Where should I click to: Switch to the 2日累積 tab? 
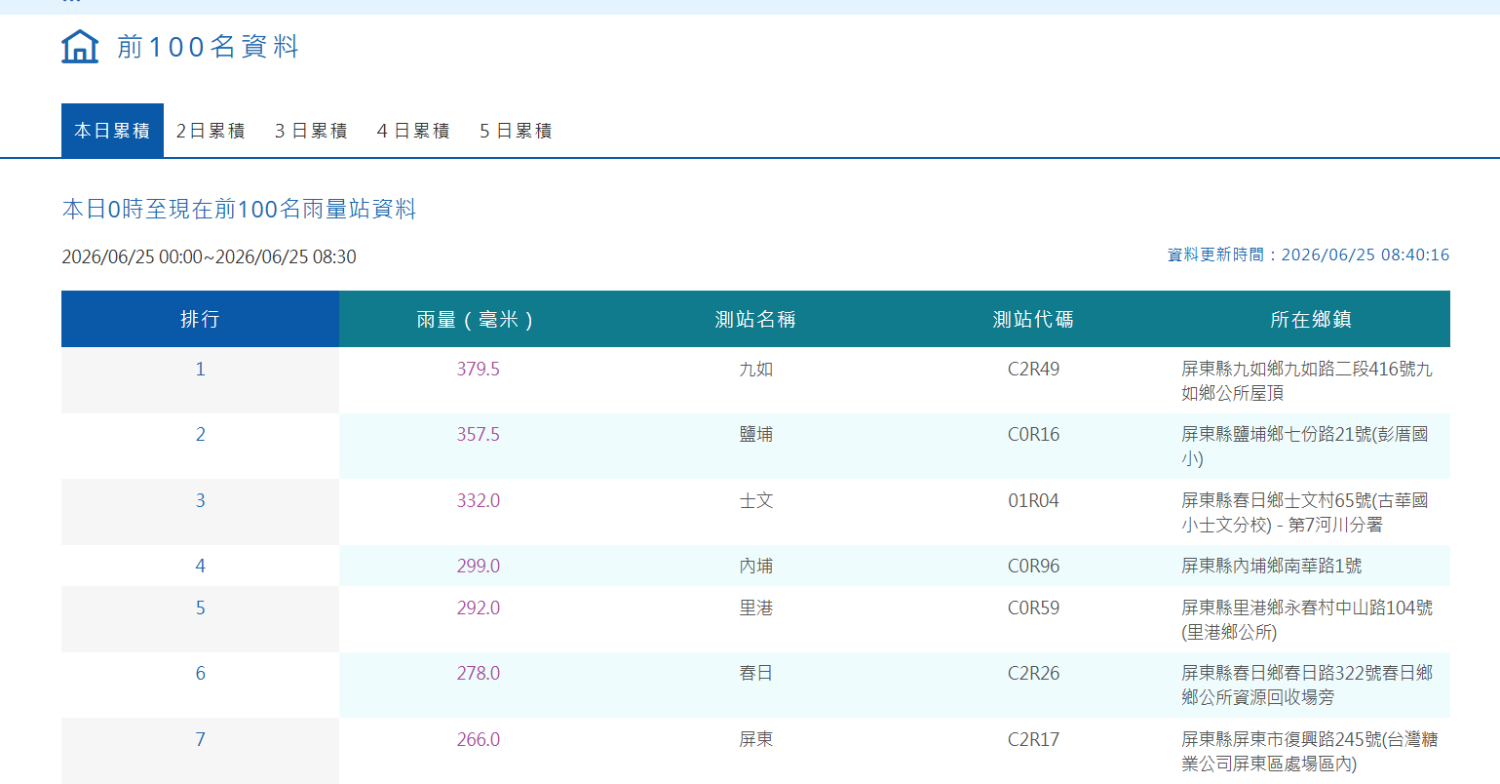(211, 131)
